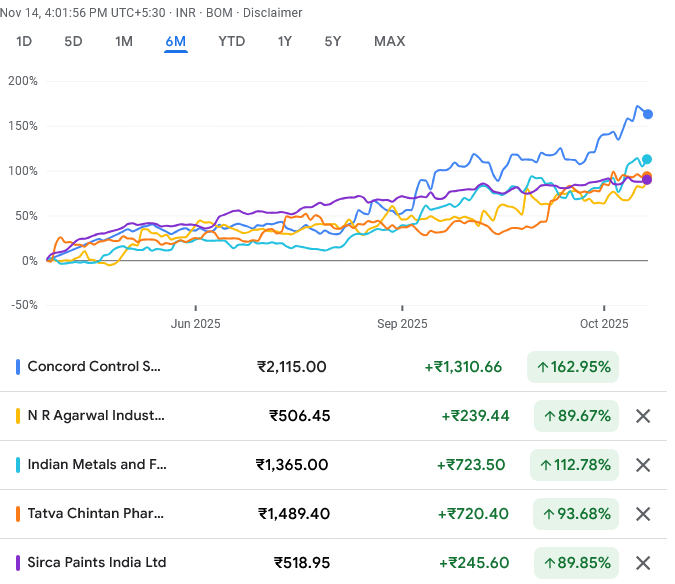Click the Jun 2025 axis label
Viewport: 675px width, 584px height.
coord(195,324)
